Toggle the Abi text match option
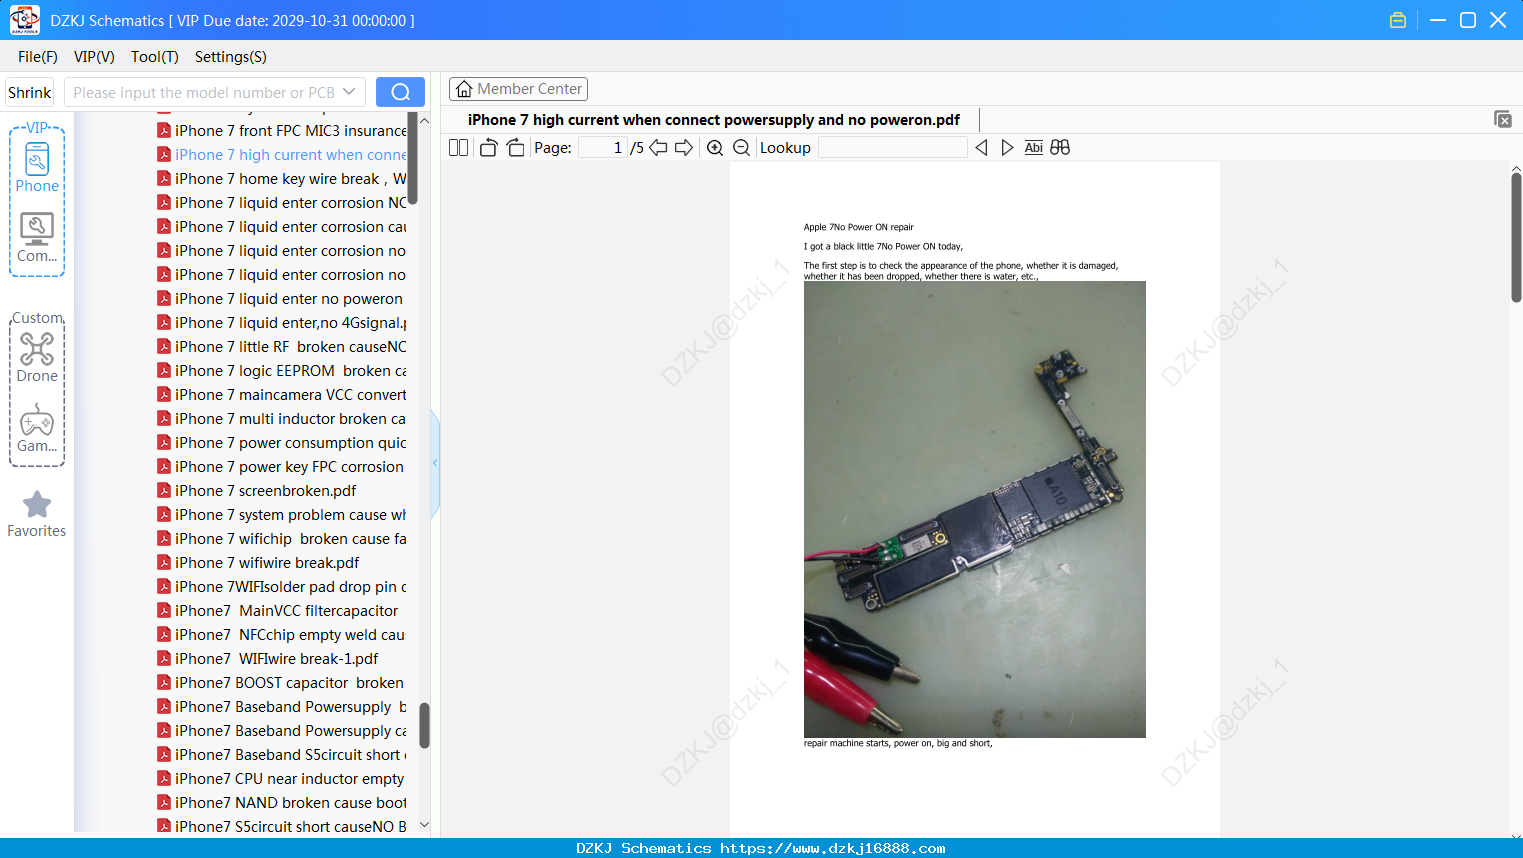Viewport: 1523px width, 858px height. (1033, 147)
